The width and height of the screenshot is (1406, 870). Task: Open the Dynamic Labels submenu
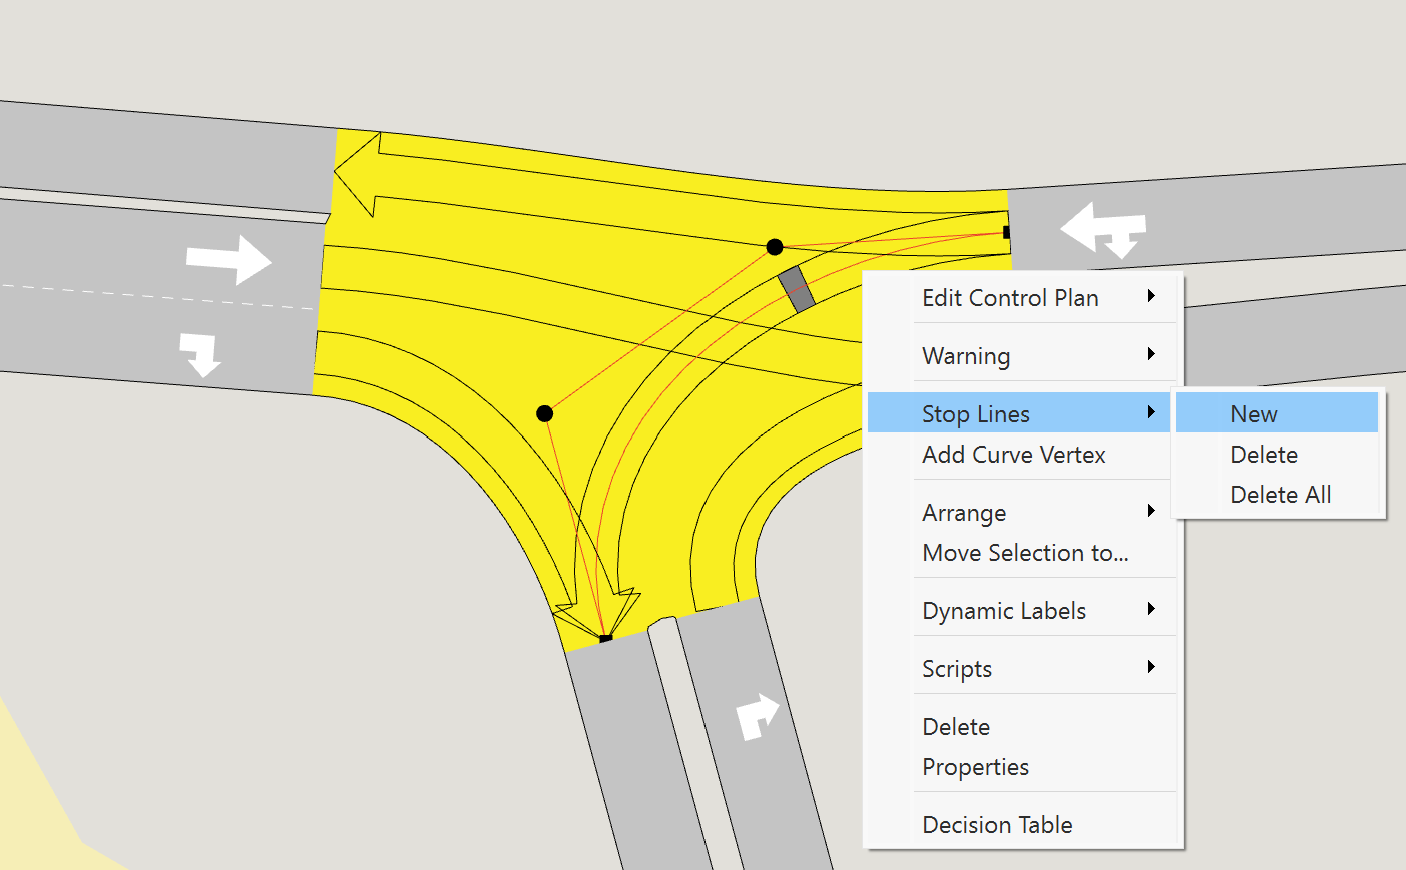1003,610
